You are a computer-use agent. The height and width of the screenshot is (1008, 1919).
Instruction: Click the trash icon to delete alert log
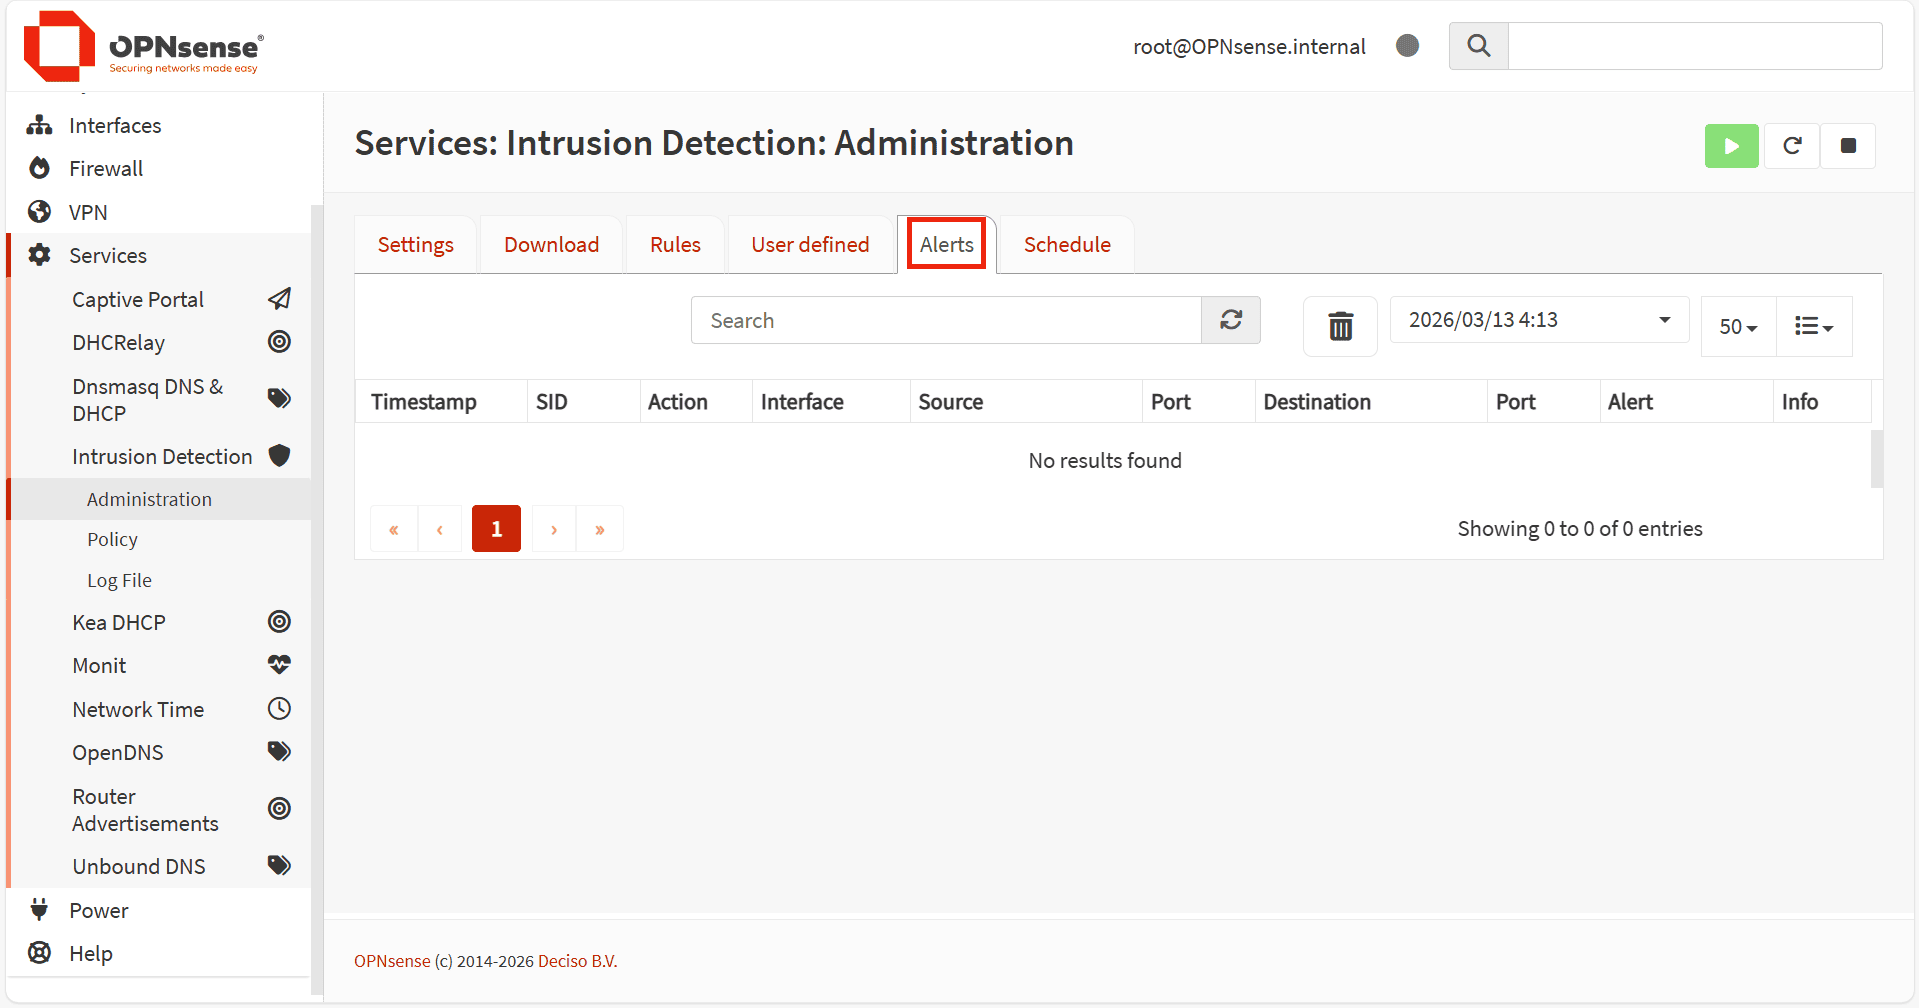click(x=1340, y=326)
